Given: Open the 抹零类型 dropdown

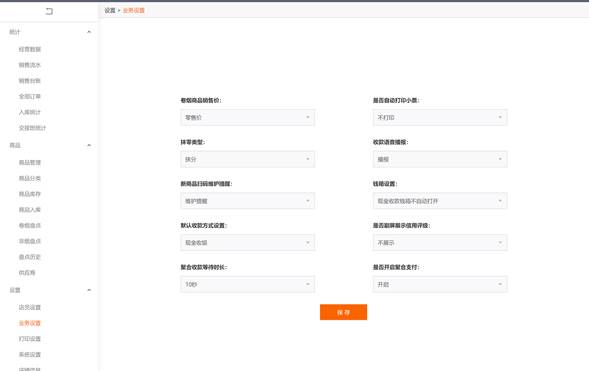Looking at the screenshot, I should tap(248, 159).
